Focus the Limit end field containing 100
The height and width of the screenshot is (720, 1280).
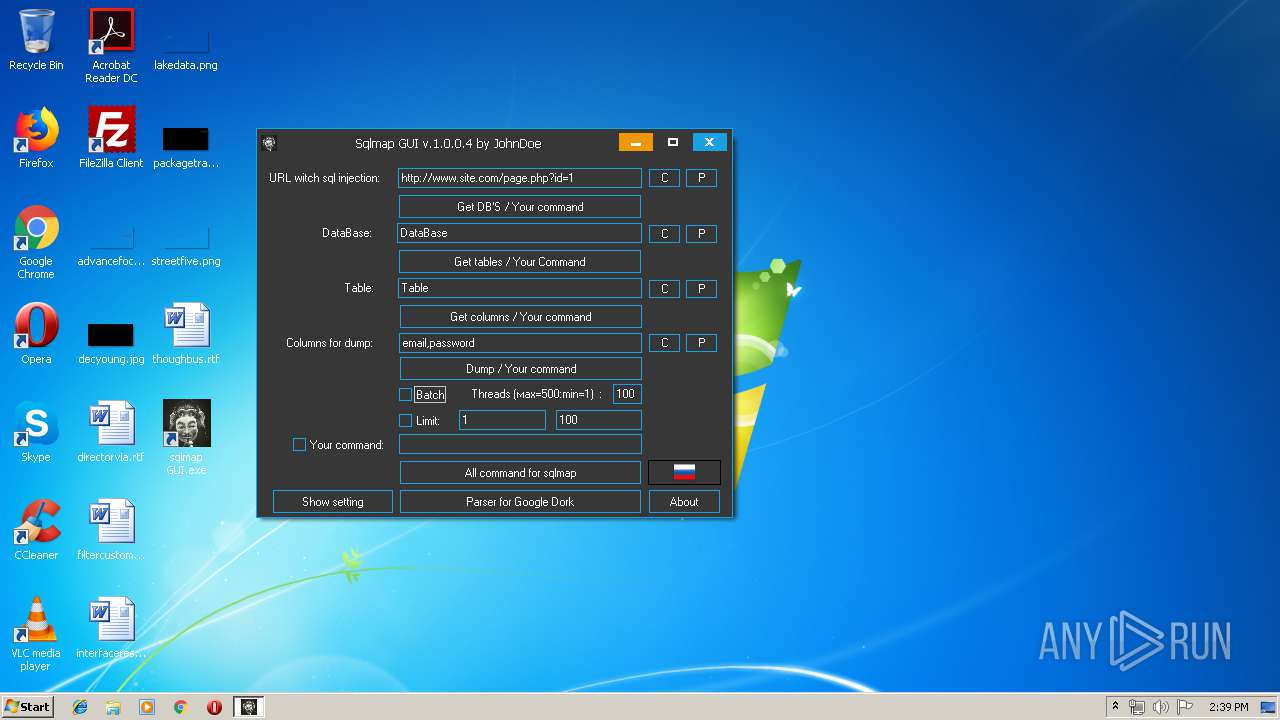(599, 420)
